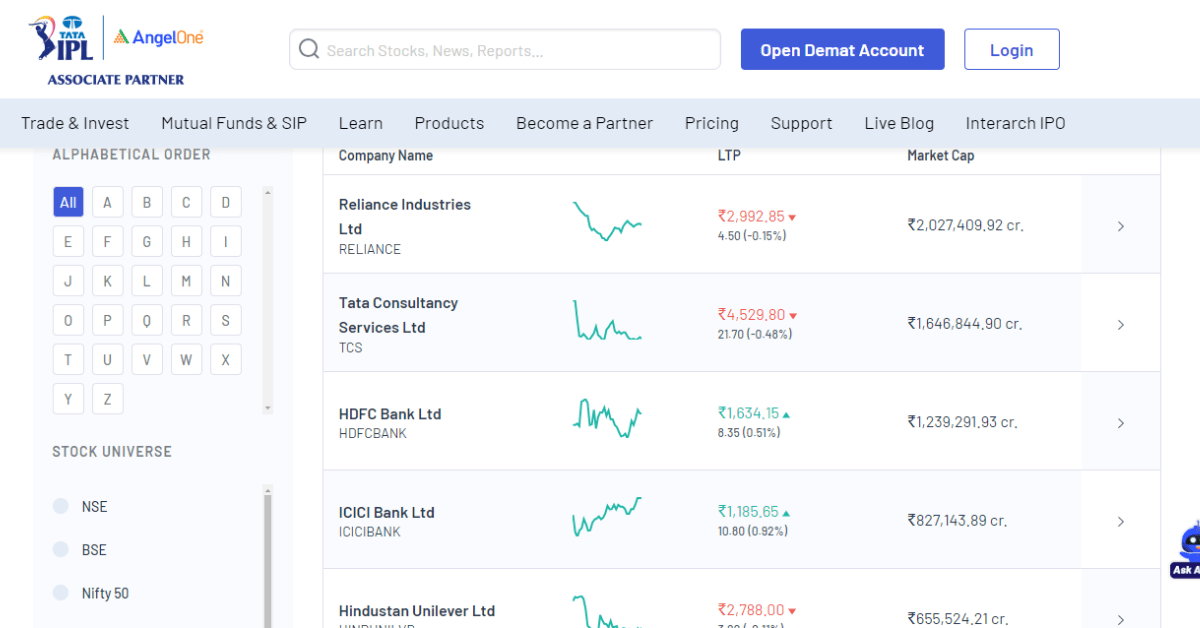The width and height of the screenshot is (1200, 628).
Task: Click the Open Demat Account button
Action: pyautogui.click(x=842, y=48)
